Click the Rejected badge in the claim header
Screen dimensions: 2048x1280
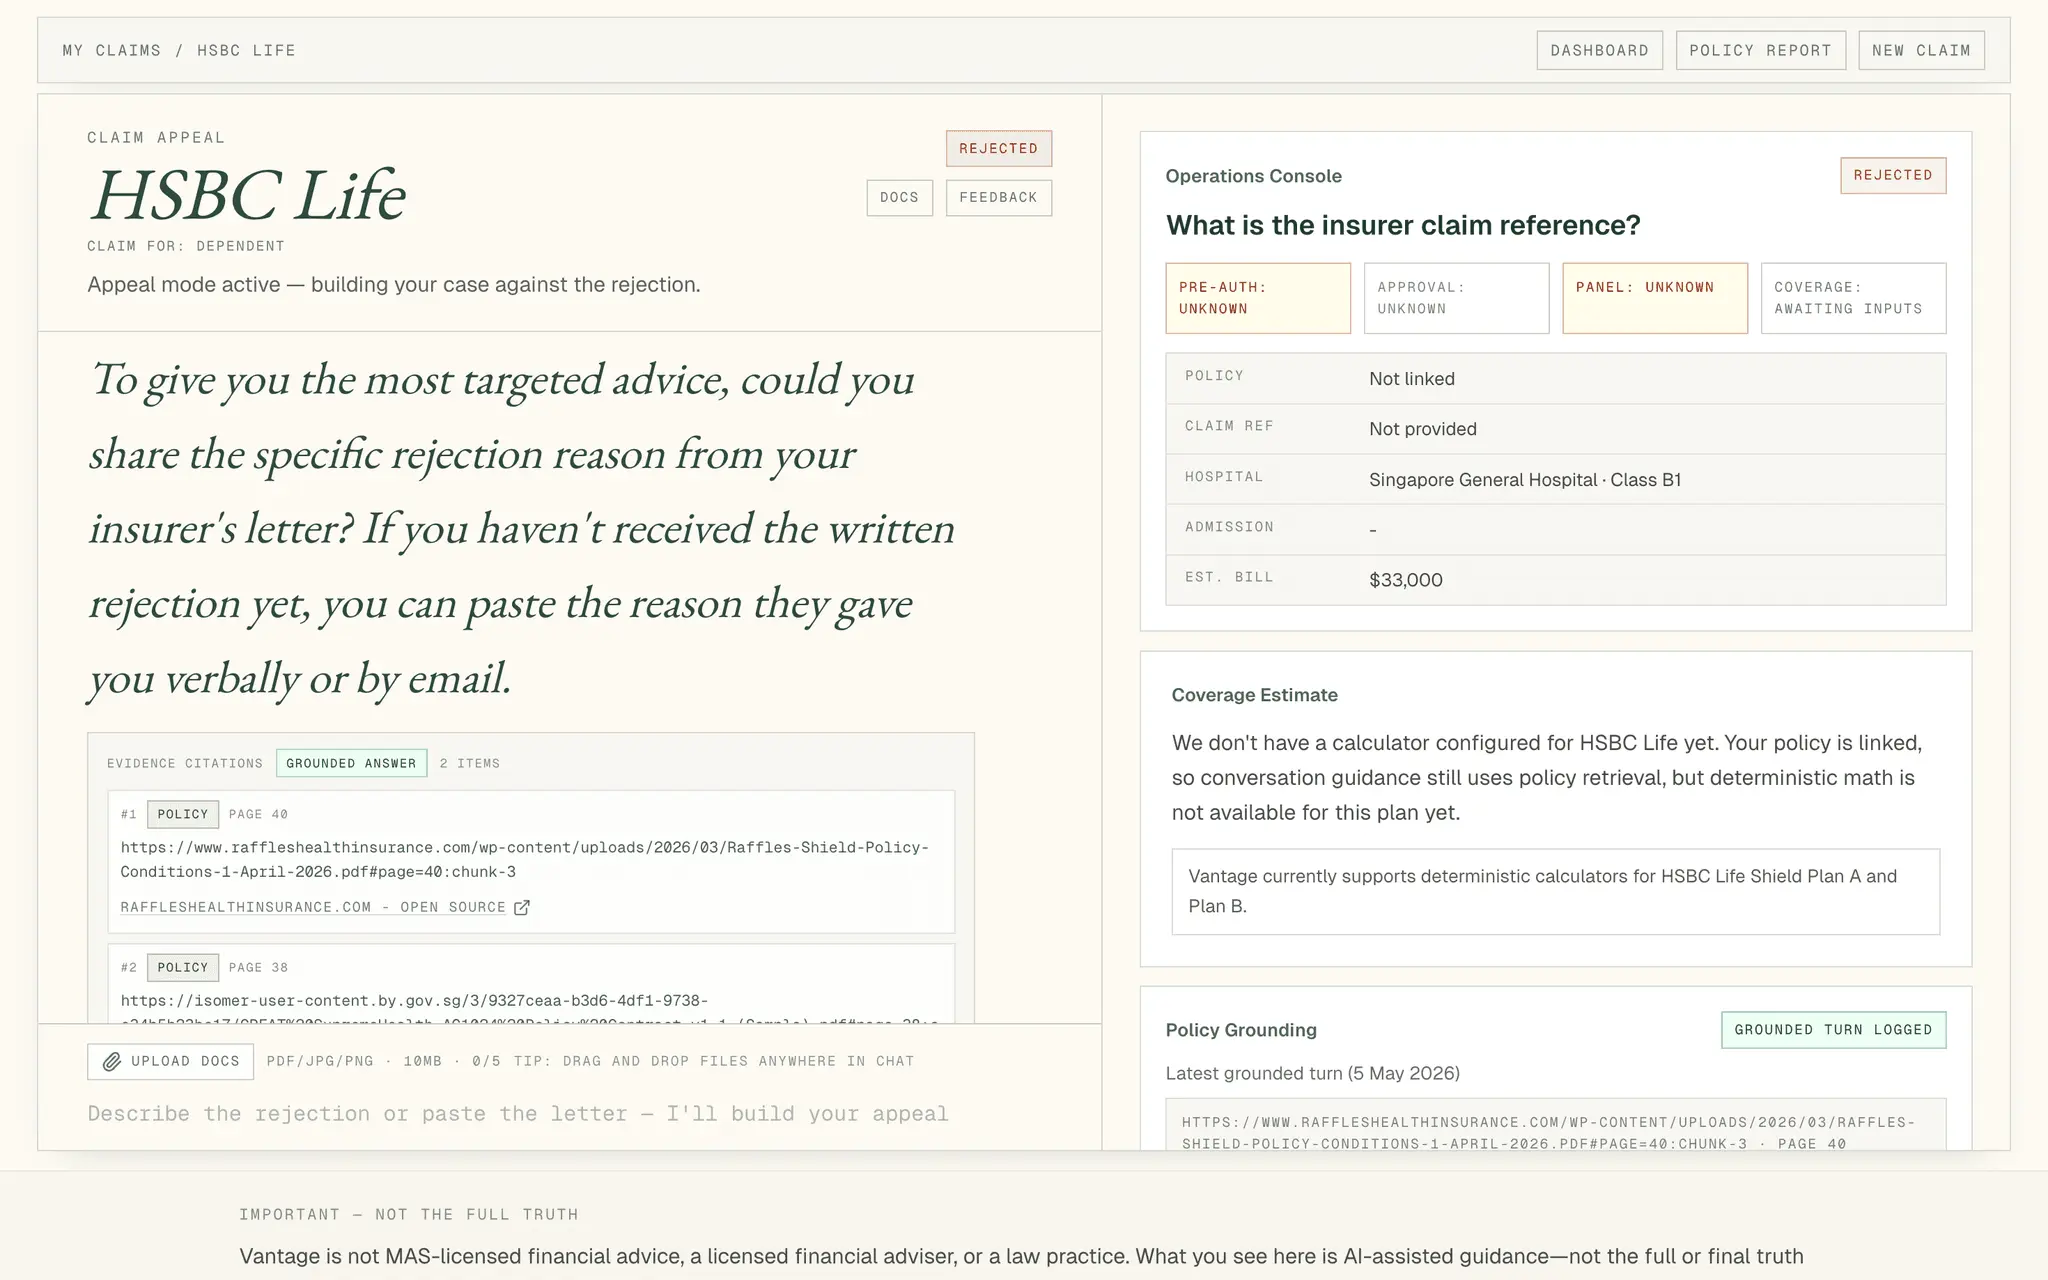pyautogui.click(x=998, y=148)
